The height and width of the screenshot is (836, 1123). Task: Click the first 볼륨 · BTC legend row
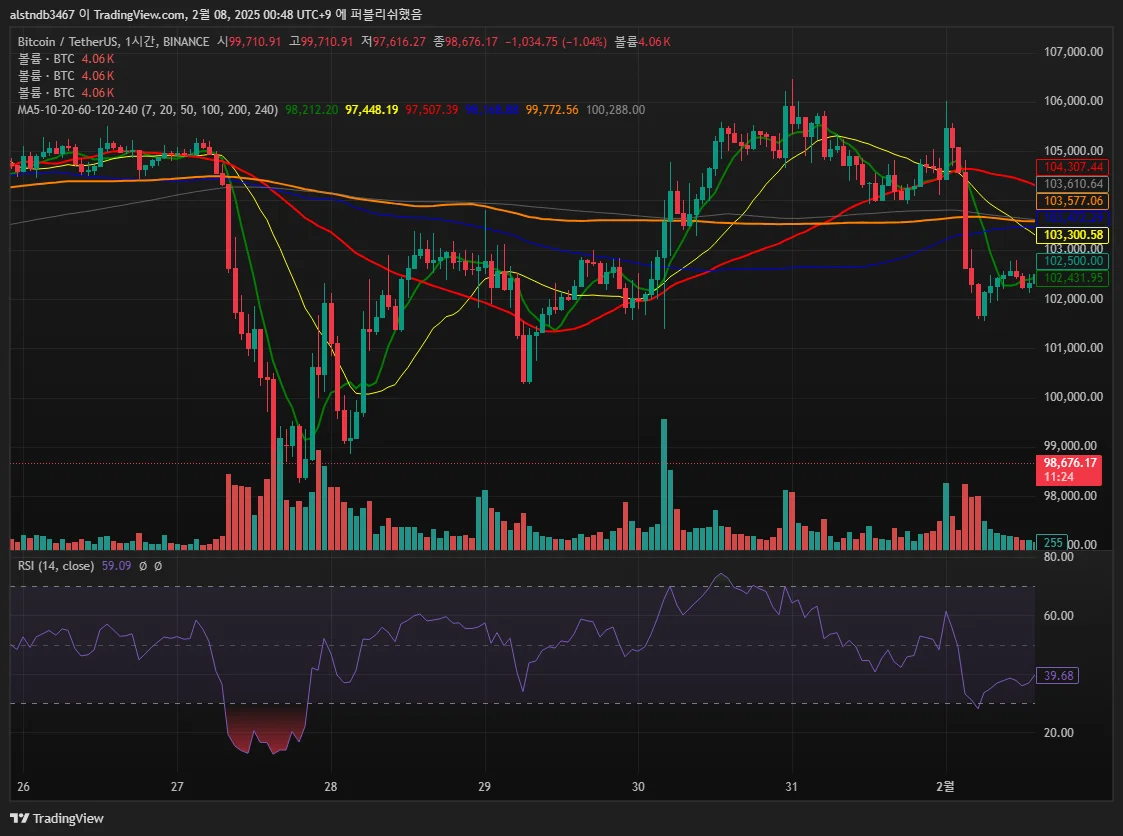pos(66,59)
